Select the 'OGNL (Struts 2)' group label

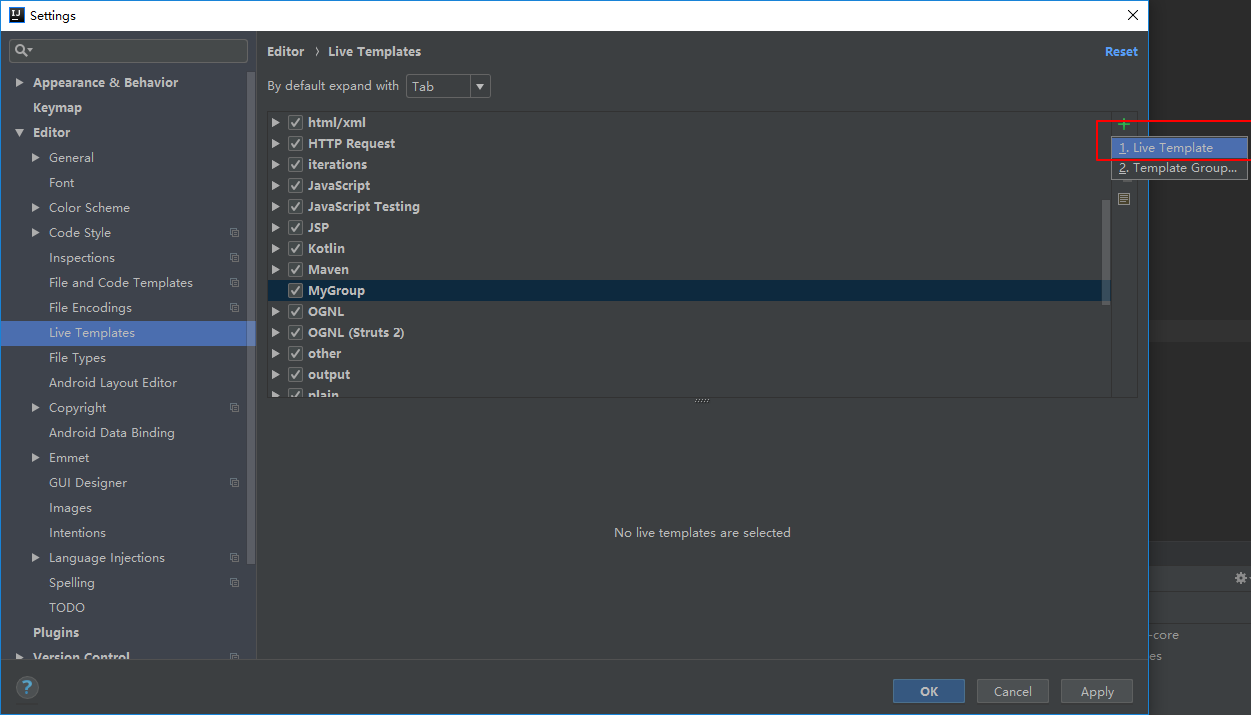[x=356, y=332]
